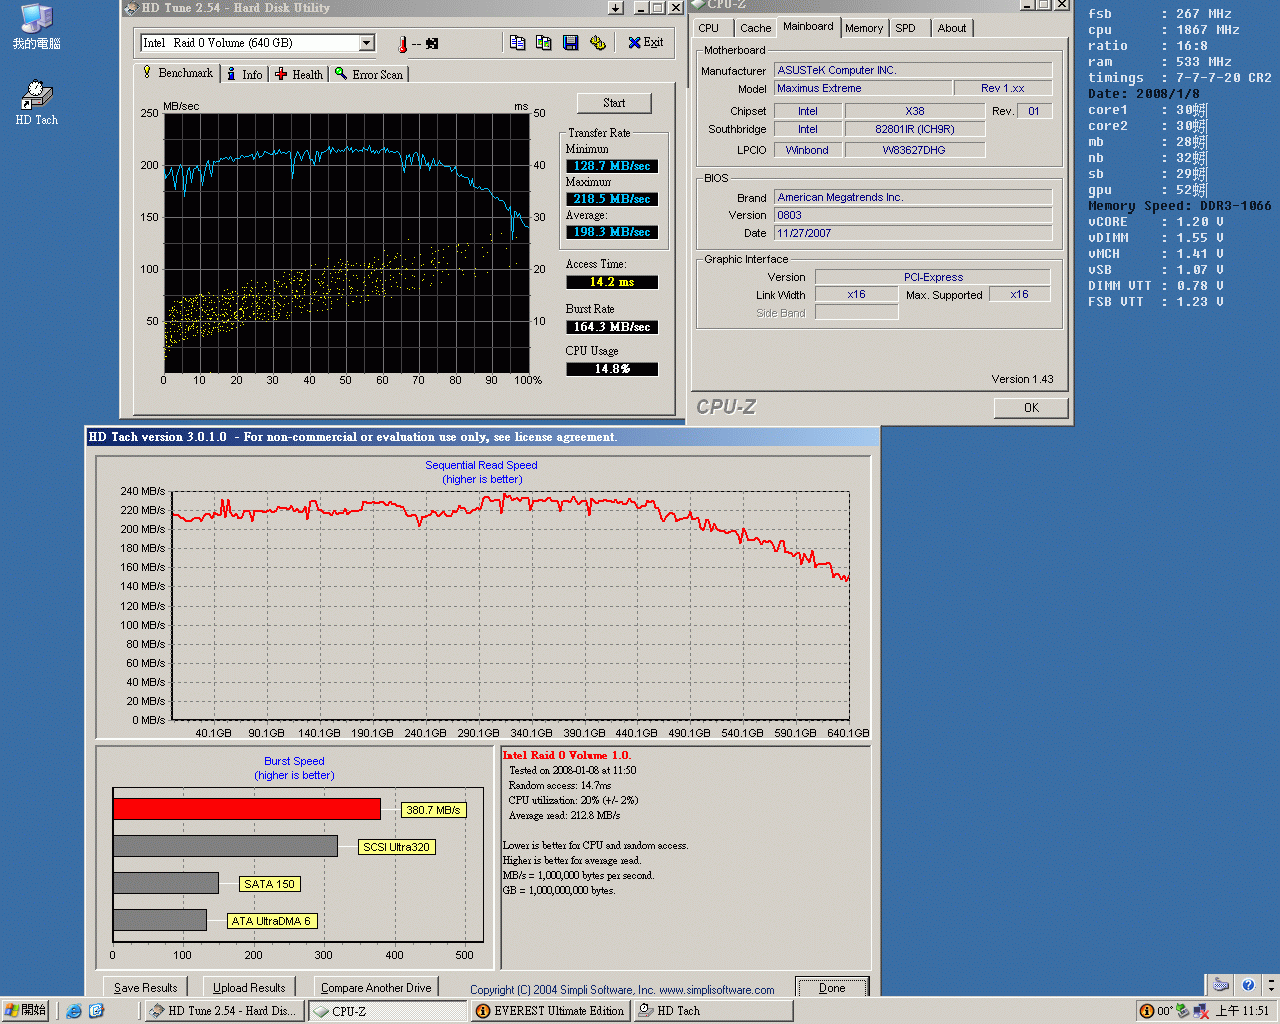Switch to the Benchmark tab in HD Tune
The image size is (1280, 1024).
tap(177, 73)
